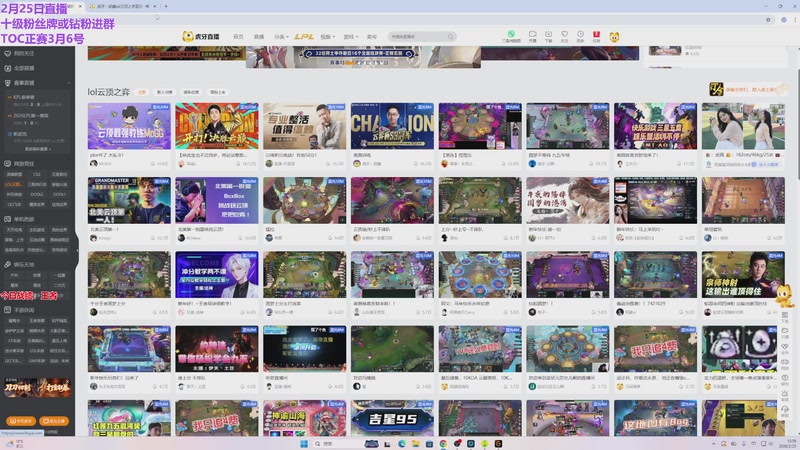Bookmark this page with the star icon
800x450 pixels.
tap(768, 20)
